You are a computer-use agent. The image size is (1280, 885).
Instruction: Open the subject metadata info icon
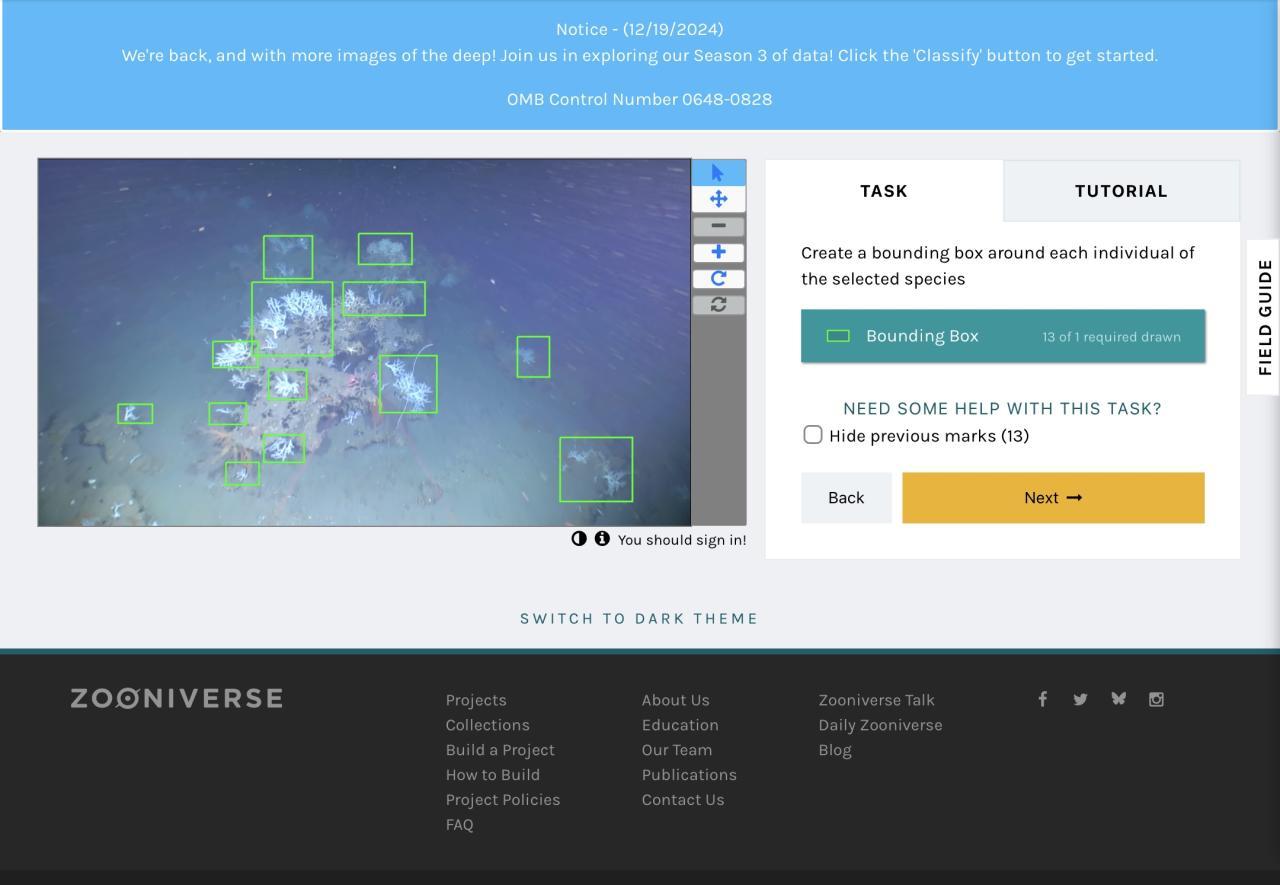tap(602, 539)
